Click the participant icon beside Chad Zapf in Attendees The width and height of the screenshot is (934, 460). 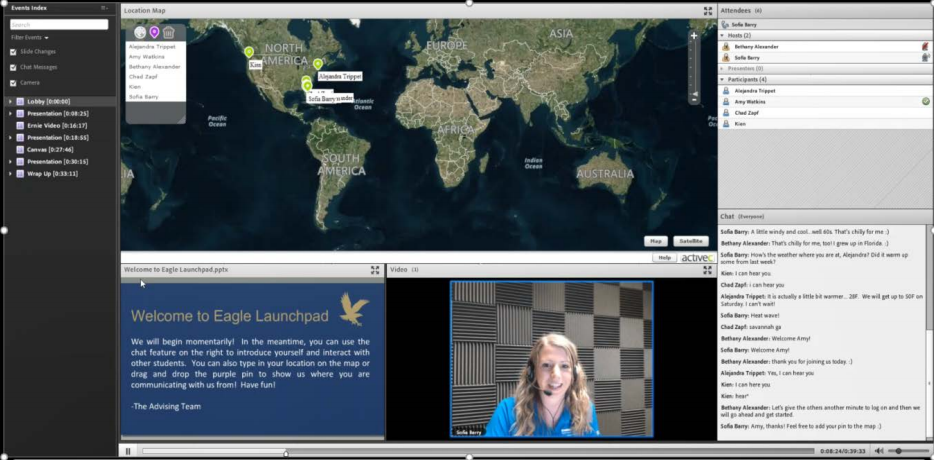[x=726, y=113]
